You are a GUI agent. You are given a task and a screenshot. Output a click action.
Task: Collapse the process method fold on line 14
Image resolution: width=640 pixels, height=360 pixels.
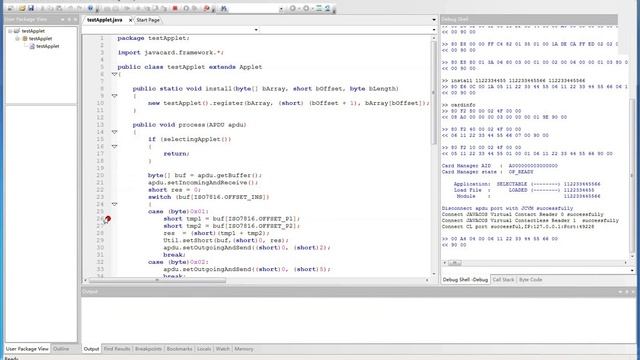(x=114, y=132)
